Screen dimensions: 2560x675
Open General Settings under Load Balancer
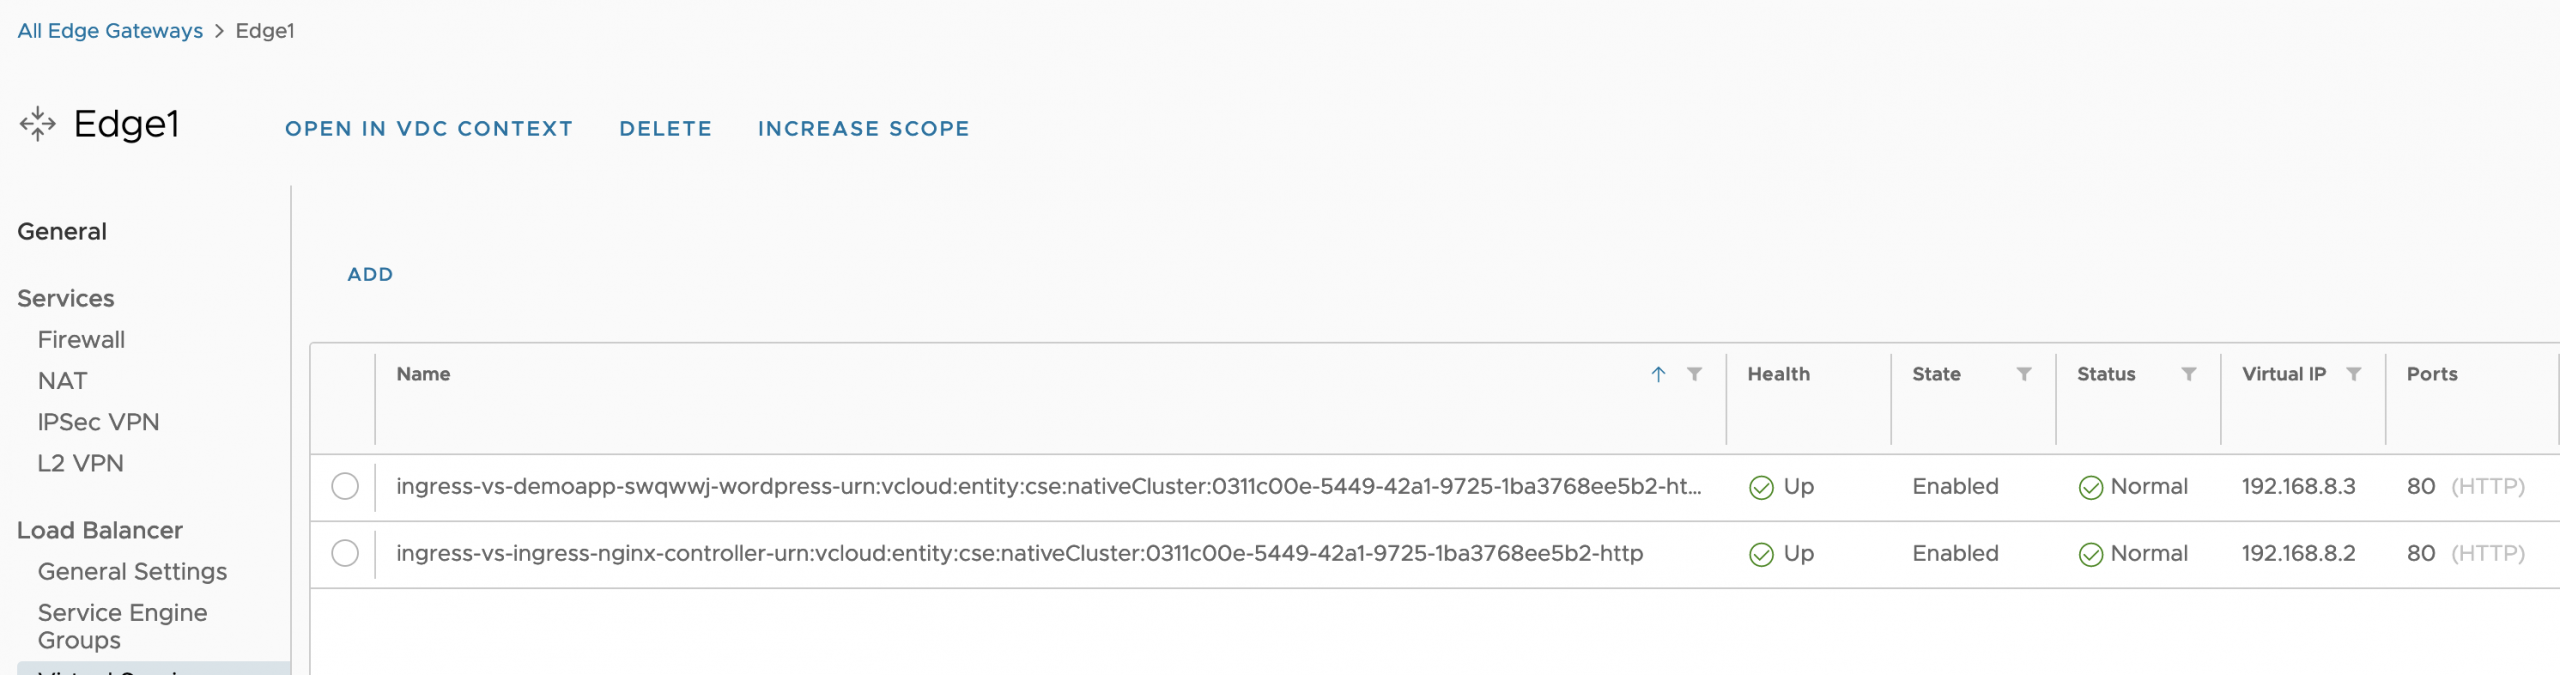(x=132, y=571)
